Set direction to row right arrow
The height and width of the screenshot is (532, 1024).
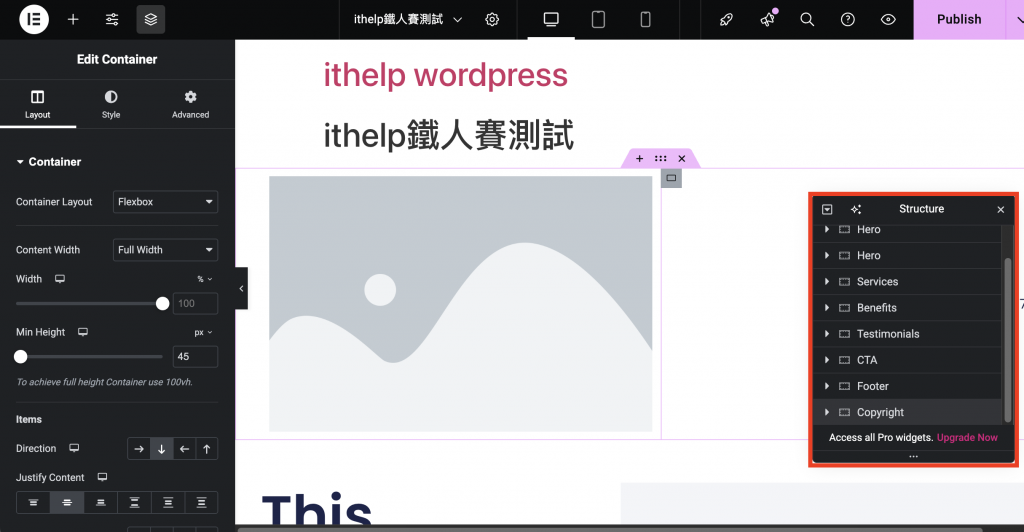tap(138, 448)
